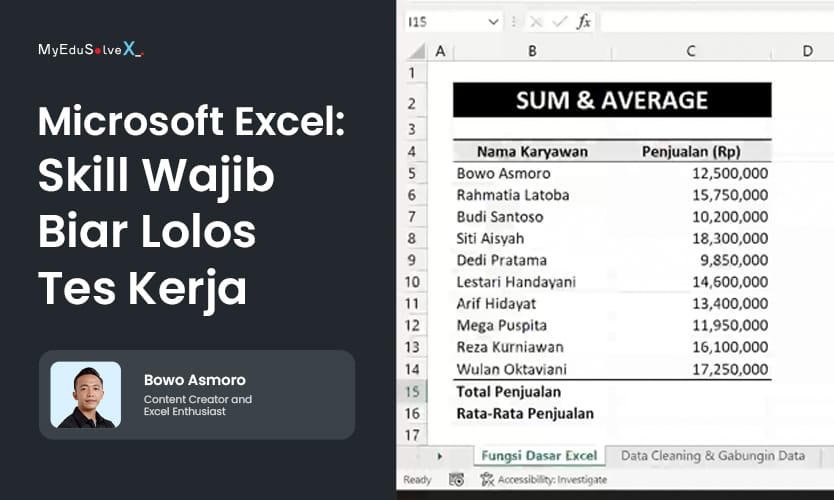The height and width of the screenshot is (500, 834).
Task: Select the Wulan Oktaviani cell
Action: pos(532,369)
